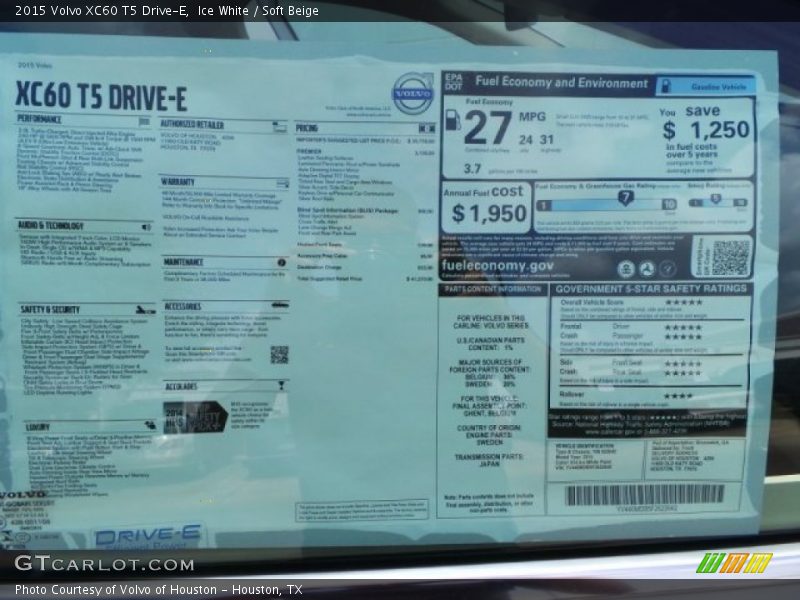Click the 2014 IIHS Top Safety Pick badge
The width and height of the screenshot is (800, 600).
[x=194, y=417]
